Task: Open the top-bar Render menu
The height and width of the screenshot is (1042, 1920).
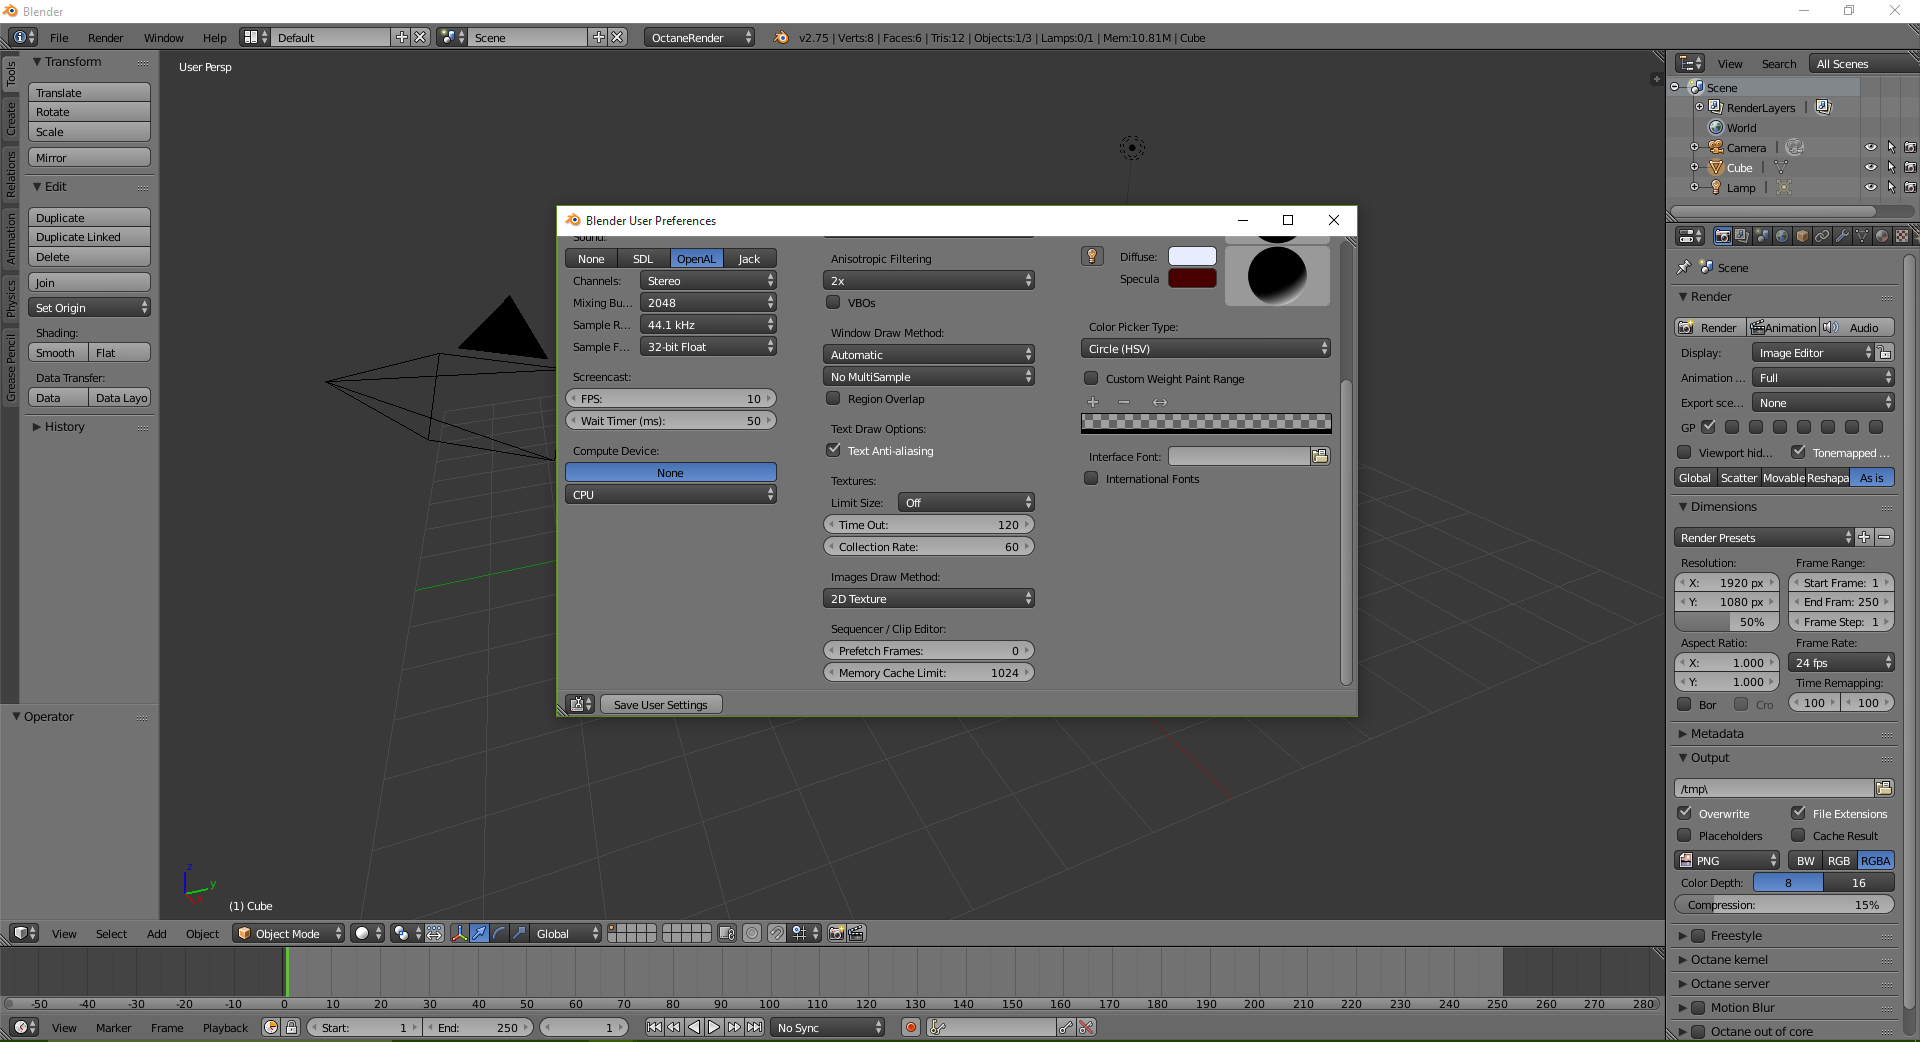Action: point(105,38)
